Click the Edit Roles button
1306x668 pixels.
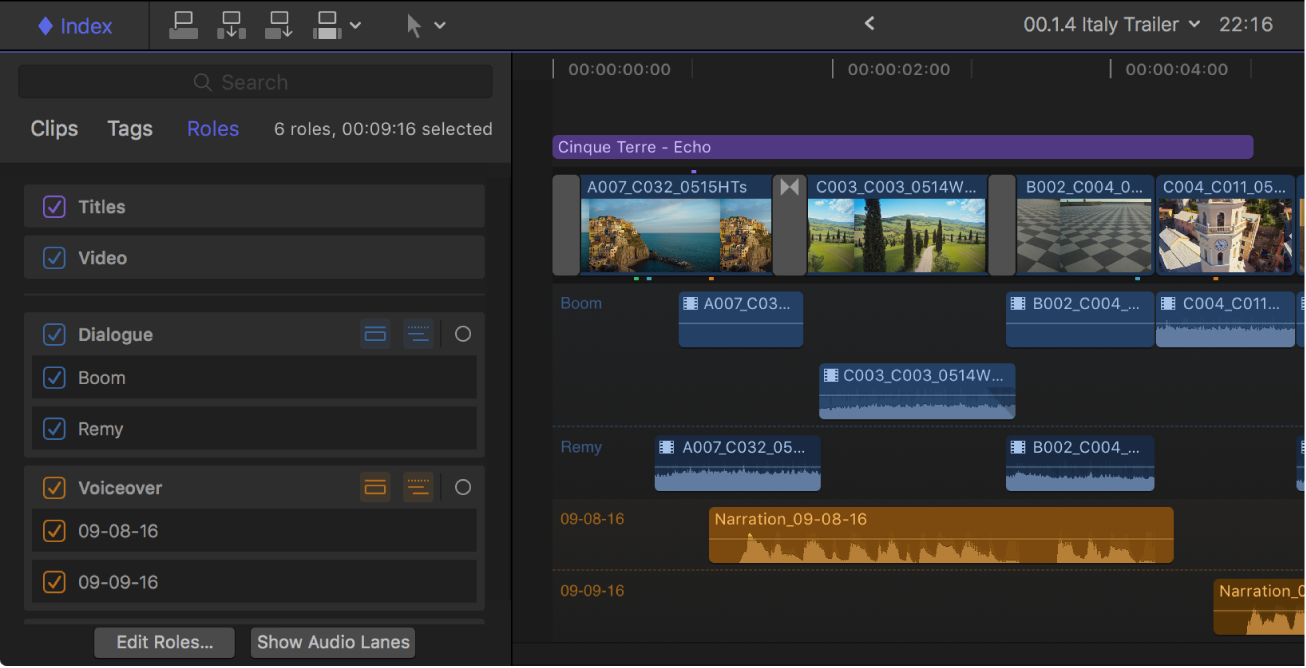point(164,642)
